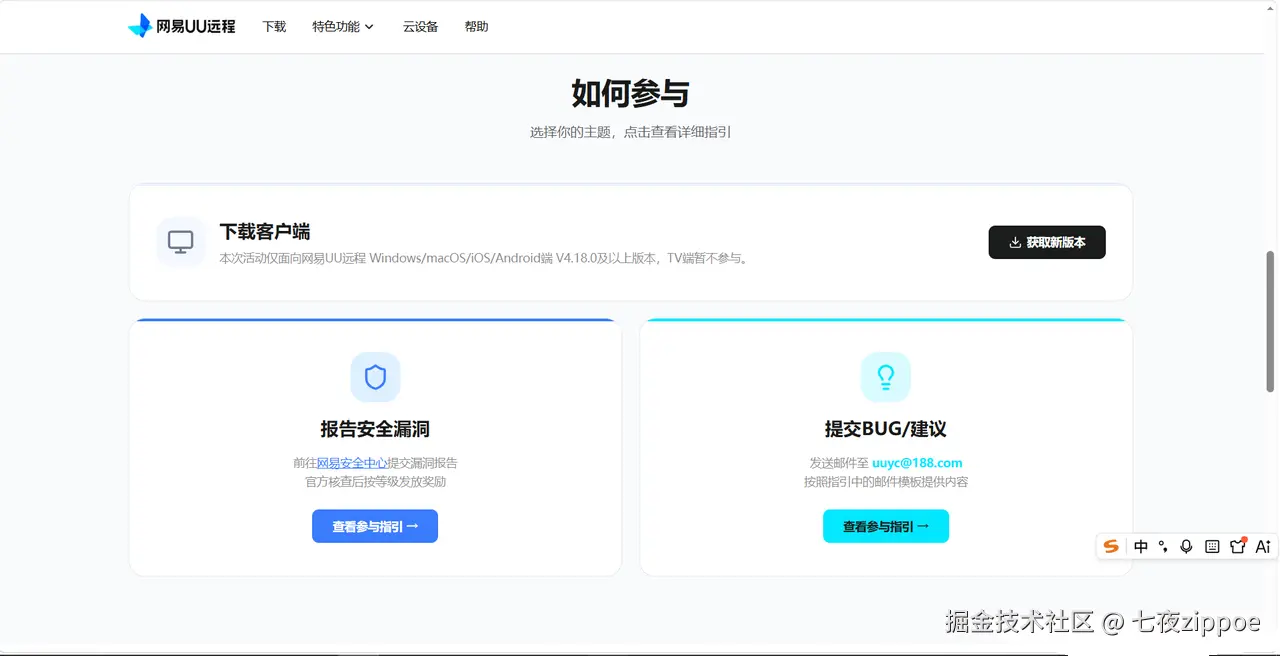The width and height of the screenshot is (1280, 656).
Task: Open the 下载 menu item
Action: (274, 27)
